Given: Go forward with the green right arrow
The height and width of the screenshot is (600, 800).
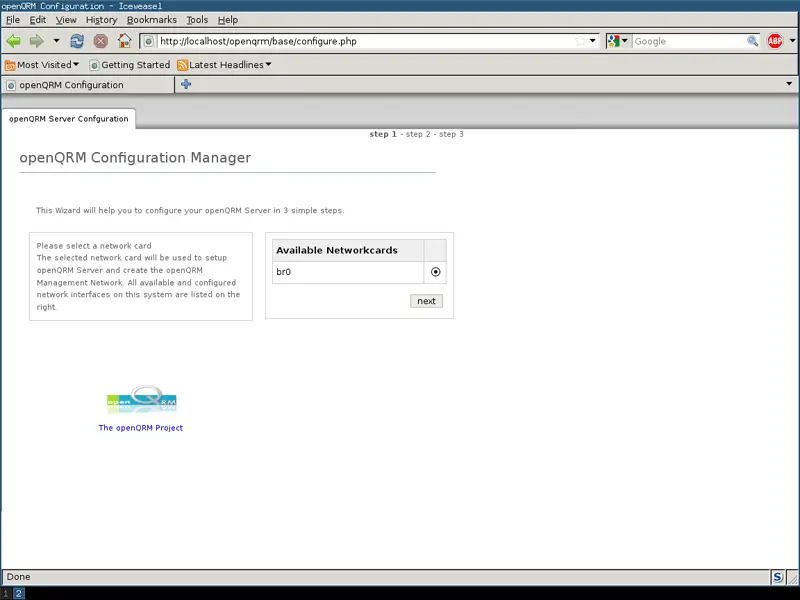Looking at the screenshot, I should click(x=37, y=41).
